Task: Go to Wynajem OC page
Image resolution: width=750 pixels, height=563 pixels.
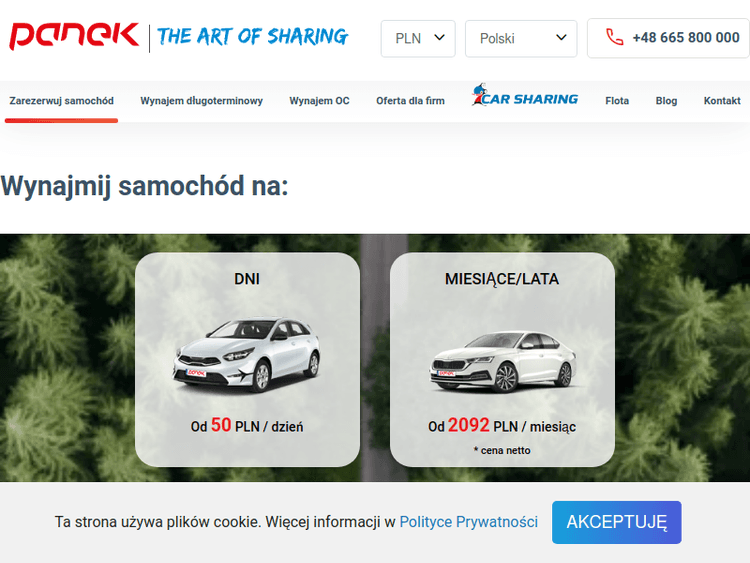Action: (320, 101)
